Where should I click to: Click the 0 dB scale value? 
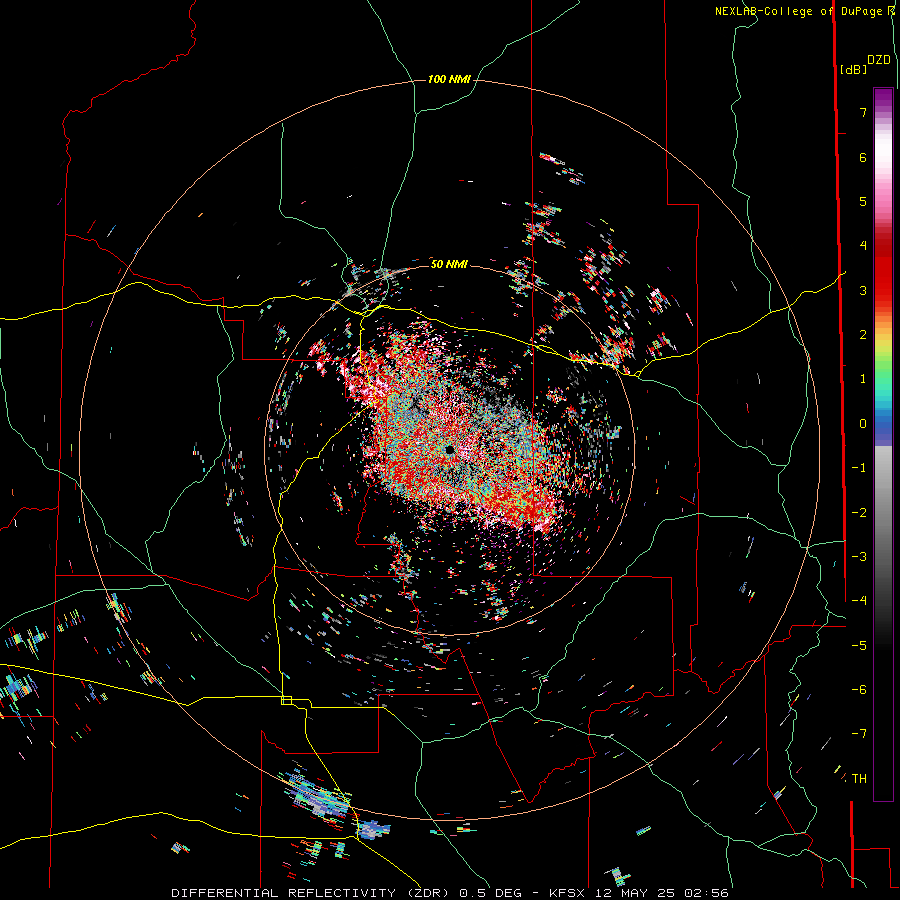click(863, 424)
